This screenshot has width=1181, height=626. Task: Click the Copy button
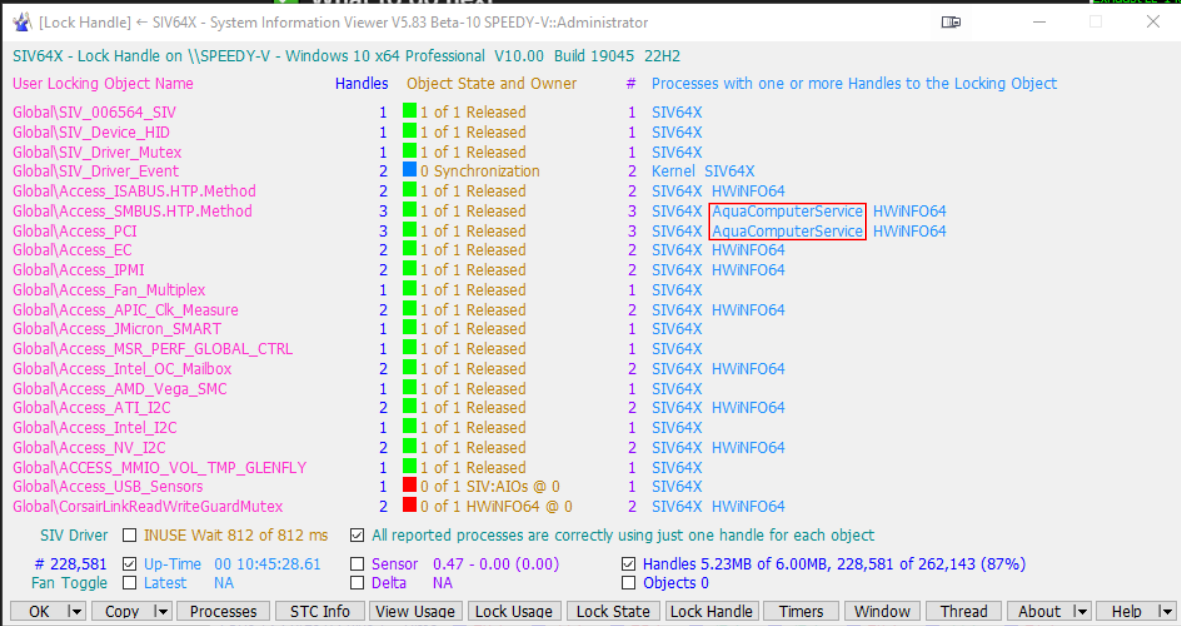point(122,612)
